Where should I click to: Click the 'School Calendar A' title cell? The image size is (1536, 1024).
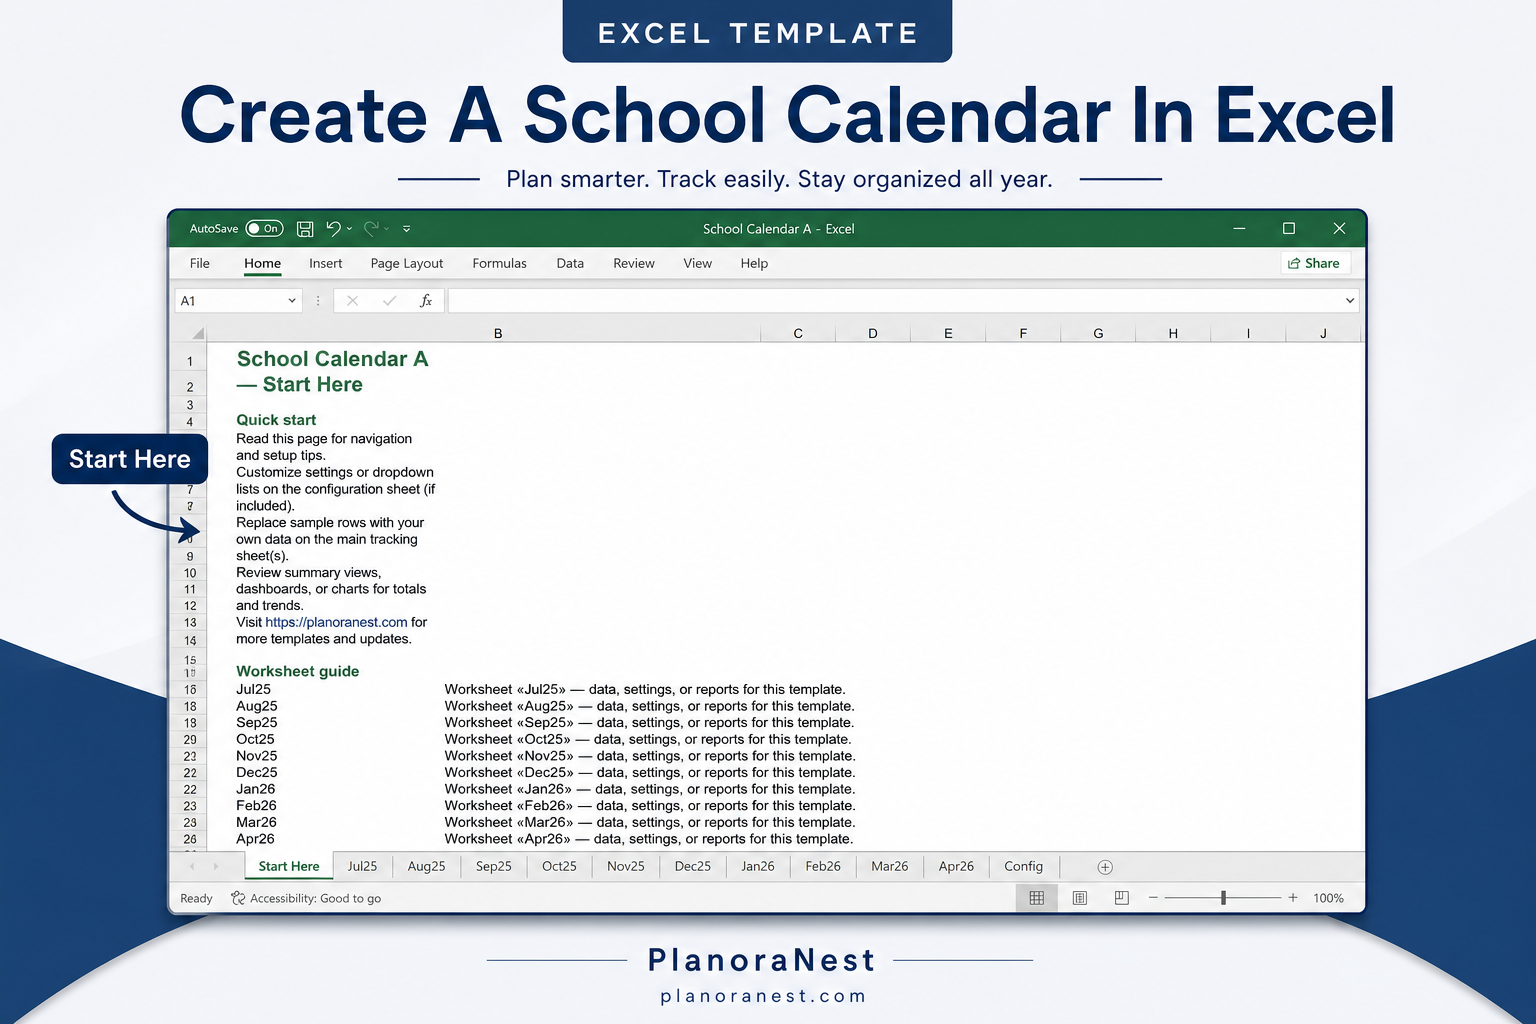tap(332, 359)
